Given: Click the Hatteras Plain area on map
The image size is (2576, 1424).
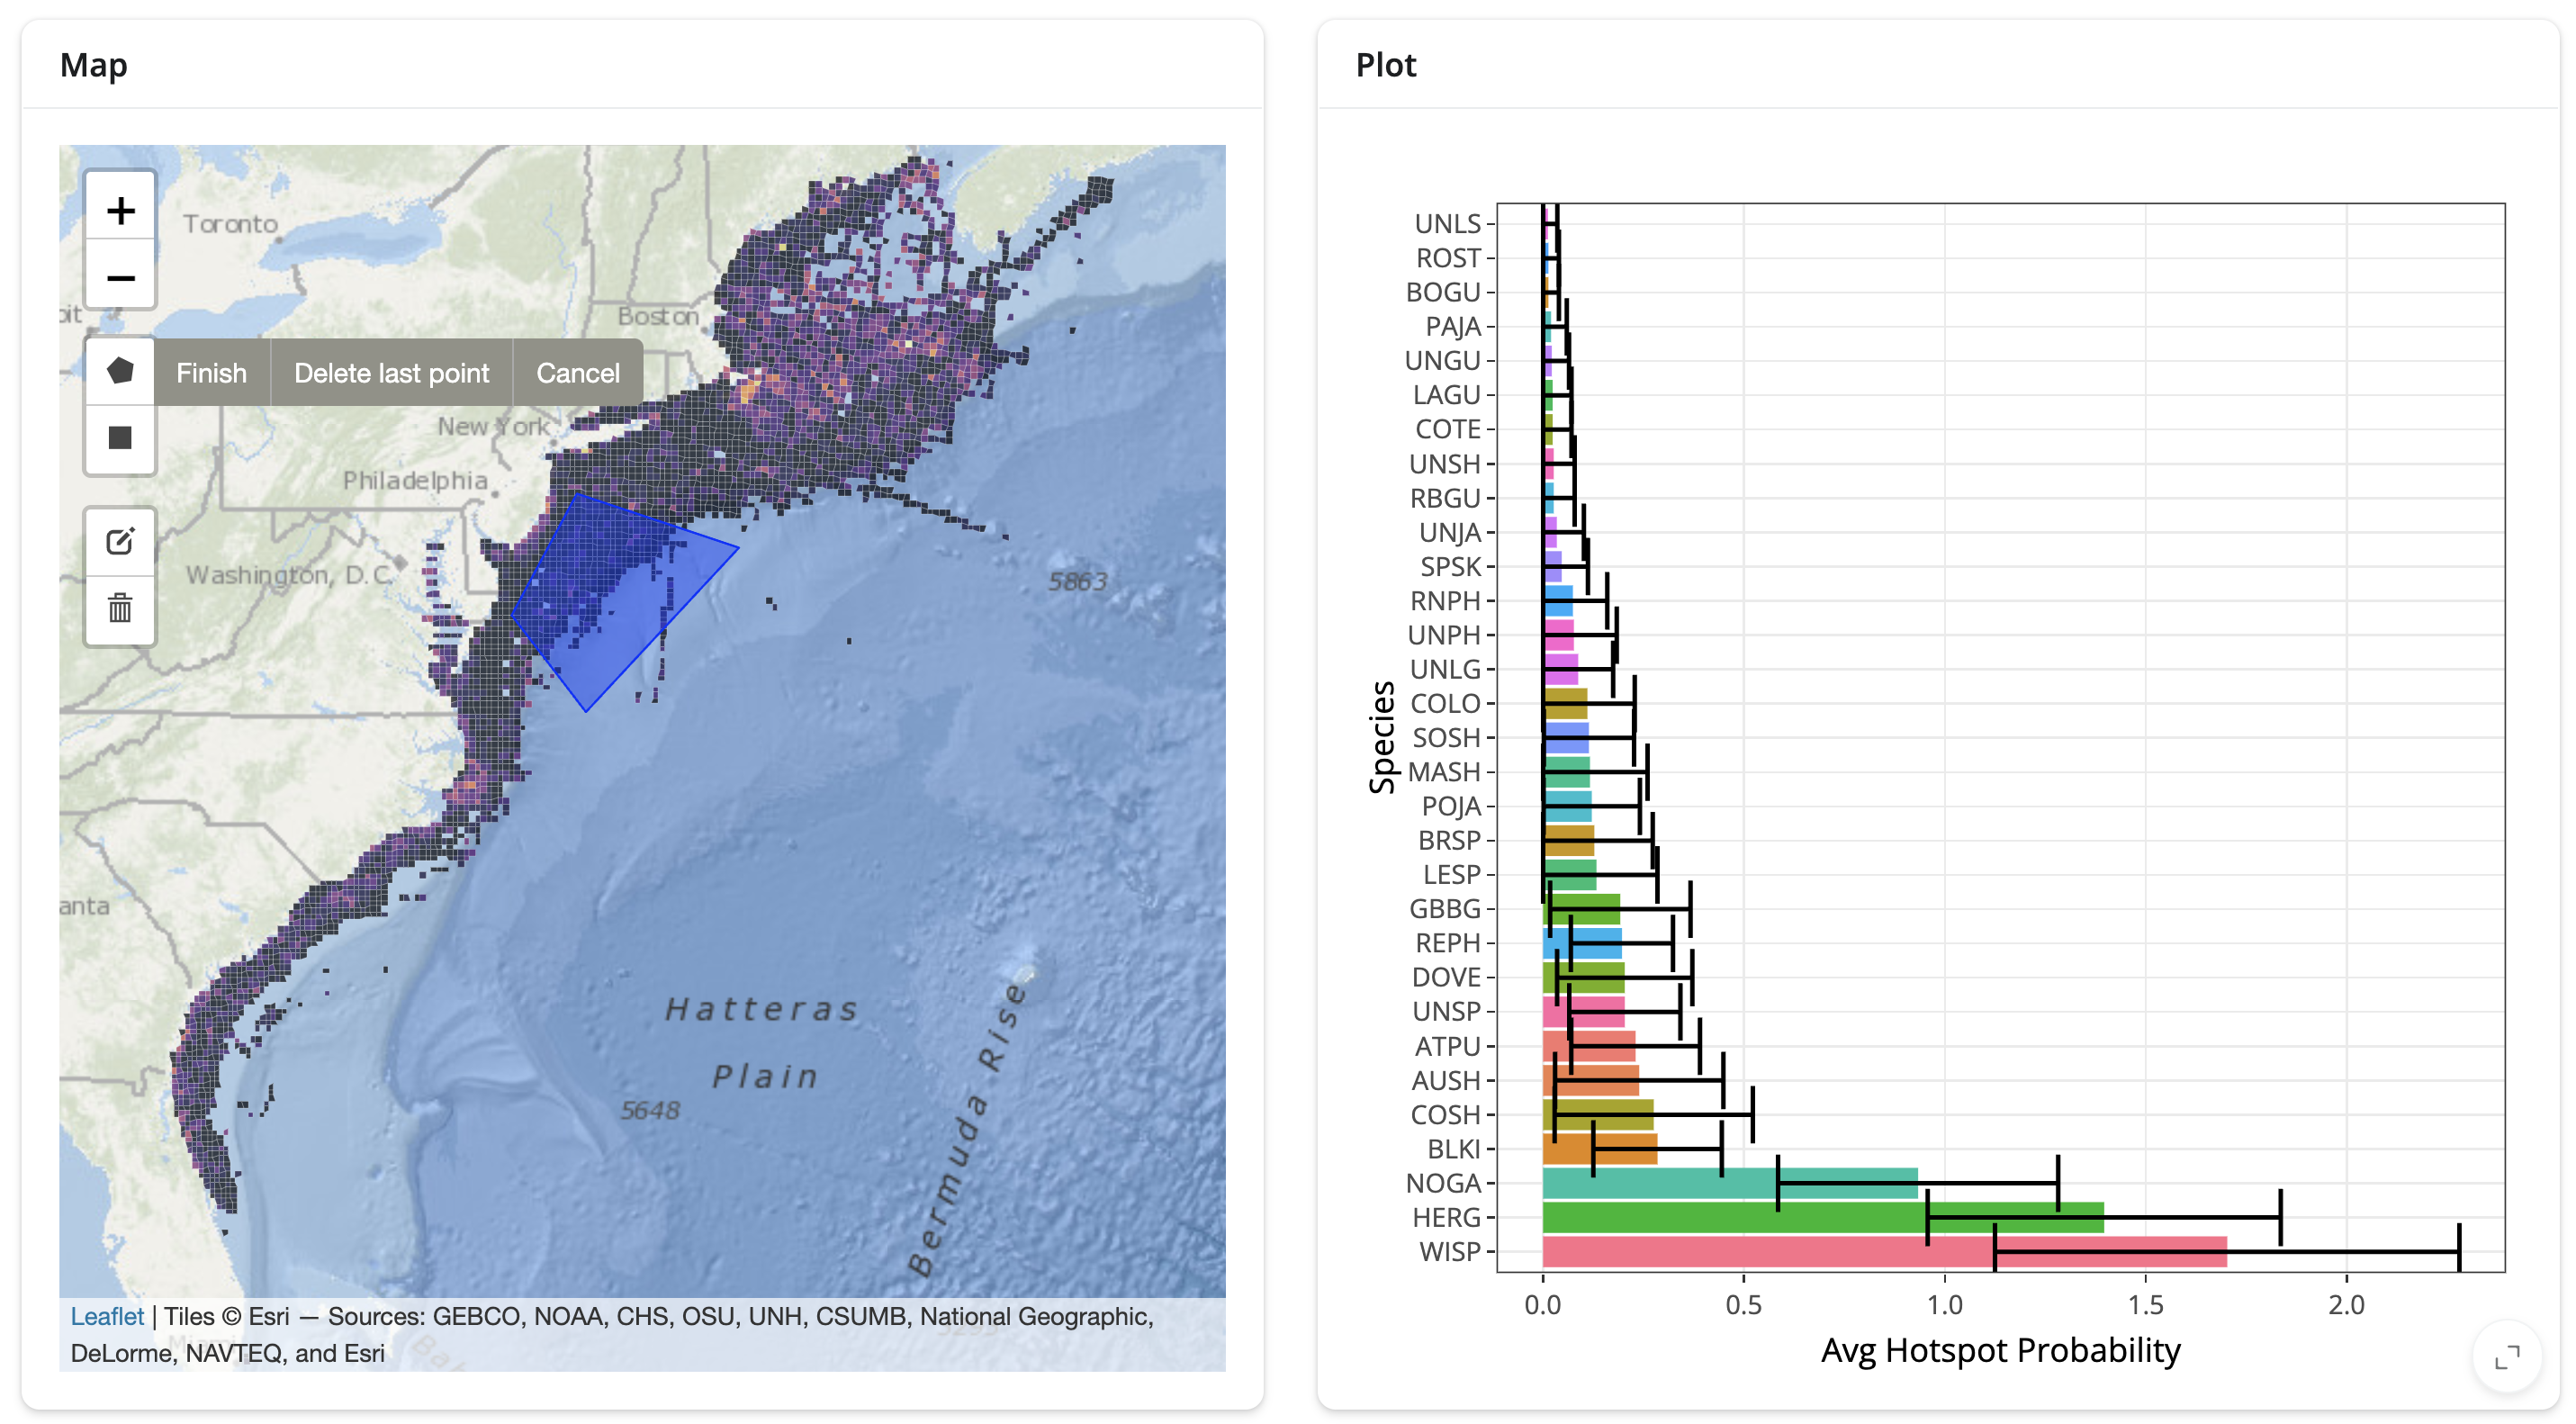Looking at the screenshot, I should coord(762,1042).
